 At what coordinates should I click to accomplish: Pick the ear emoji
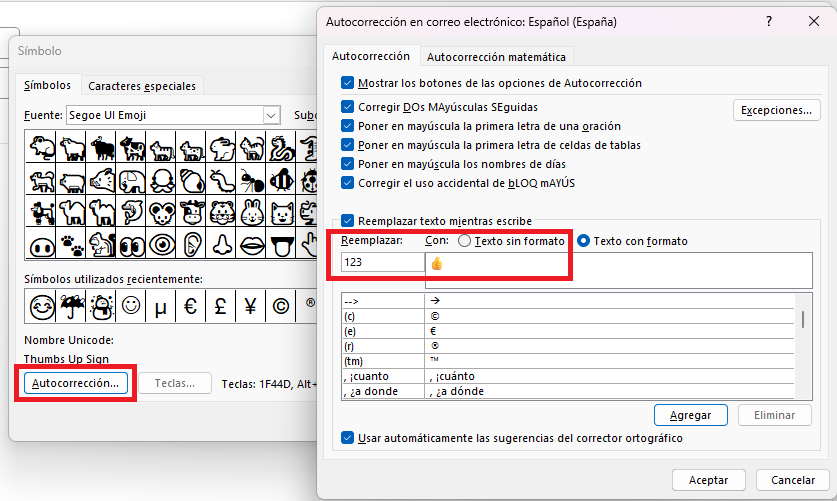[192, 244]
